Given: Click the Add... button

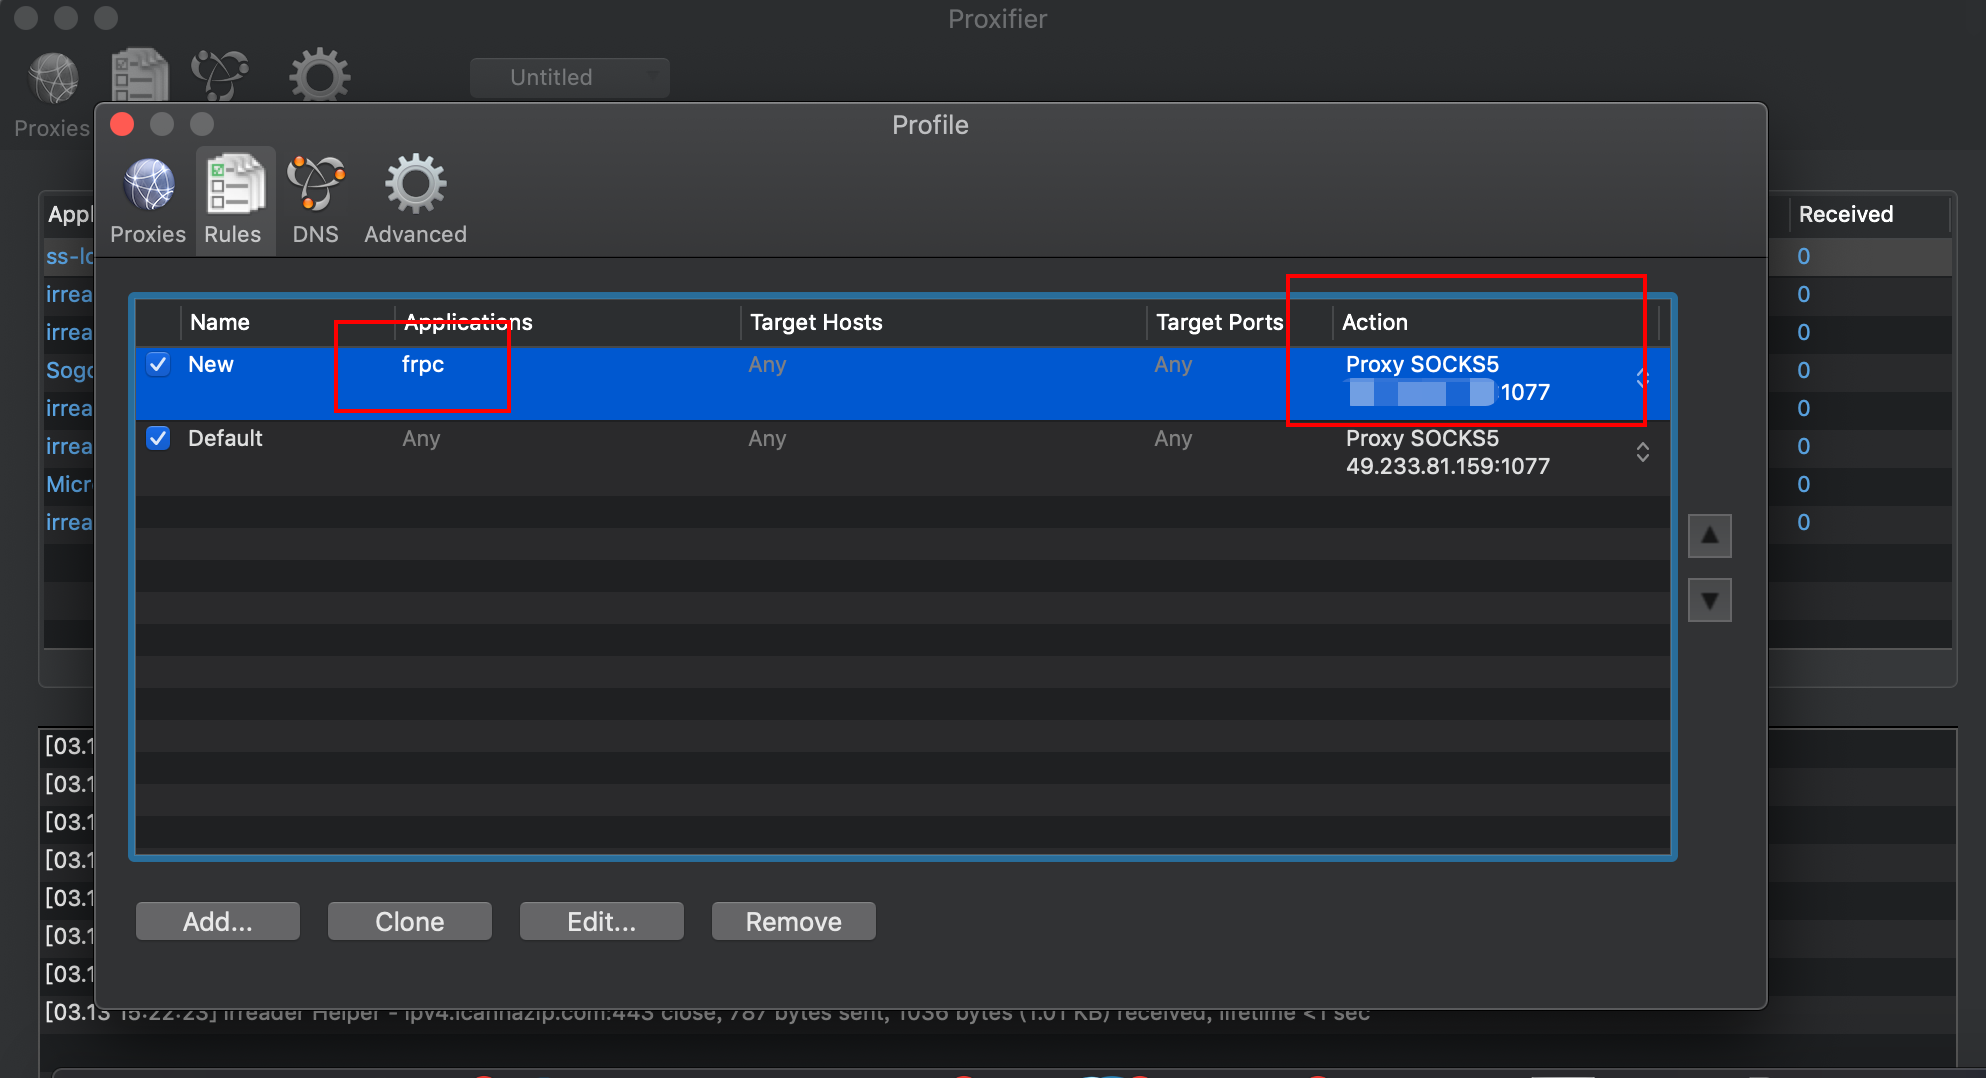Looking at the screenshot, I should click(218, 921).
